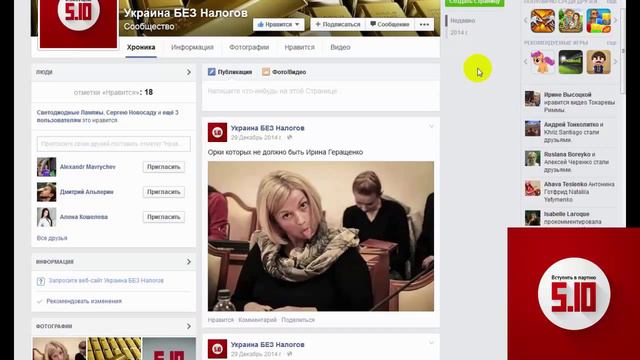
Task: Open the 5.10 page profile picture
Action: 78,24
